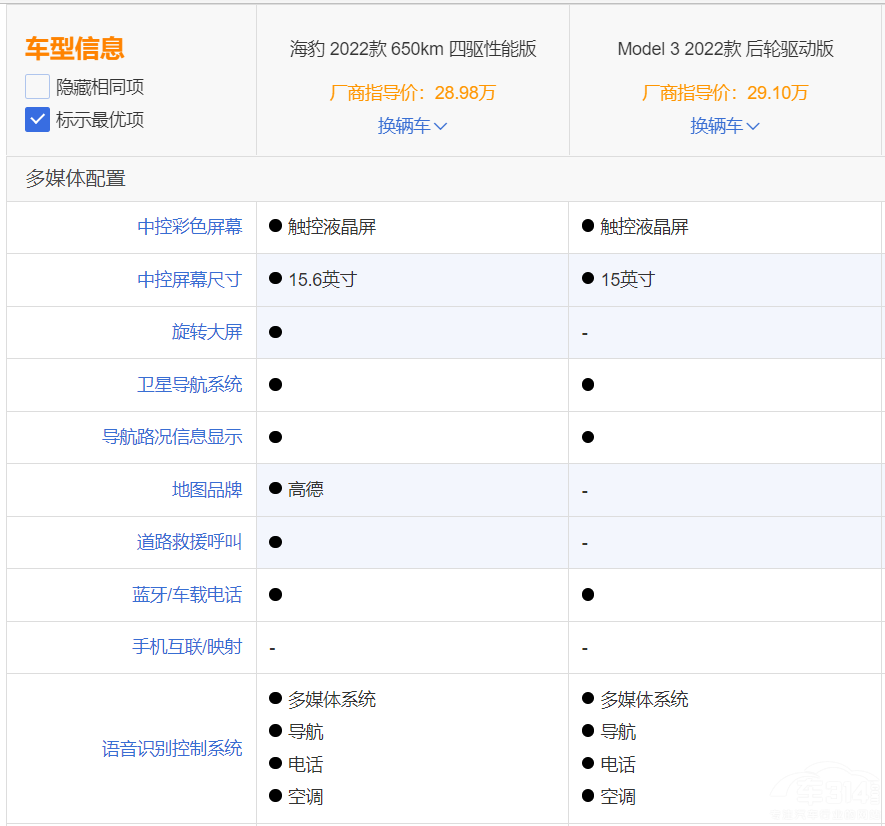Click the 海豹 2022款 650km 四驱性能版 title
This screenshot has height=826, width=885.
coord(412,49)
